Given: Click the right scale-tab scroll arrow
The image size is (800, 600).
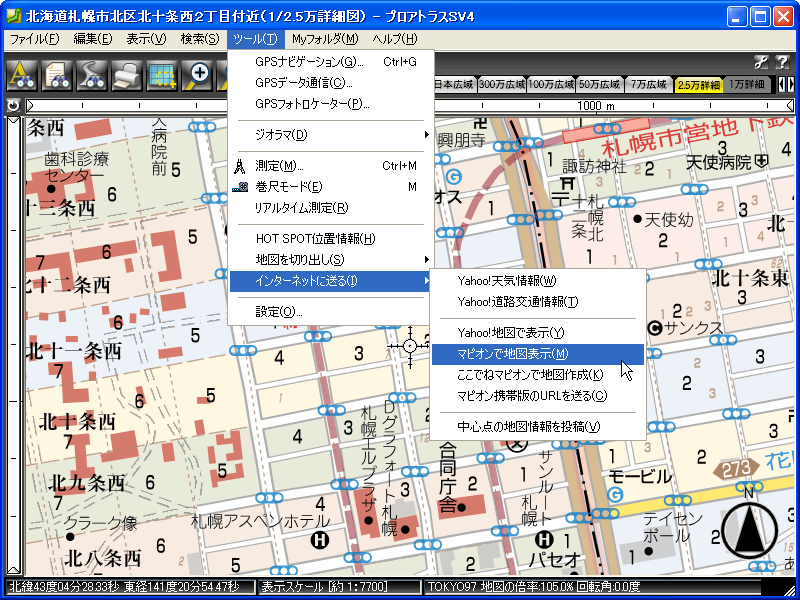Looking at the screenshot, I should (790, 84).
